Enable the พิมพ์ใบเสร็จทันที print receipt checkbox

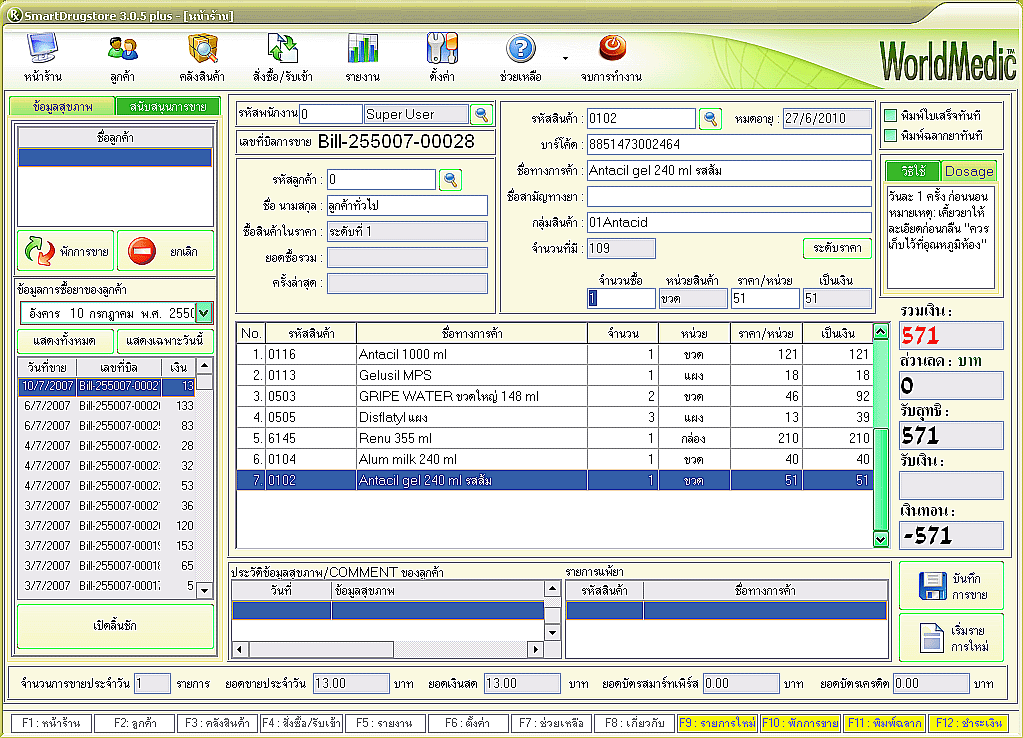(890, 116)
